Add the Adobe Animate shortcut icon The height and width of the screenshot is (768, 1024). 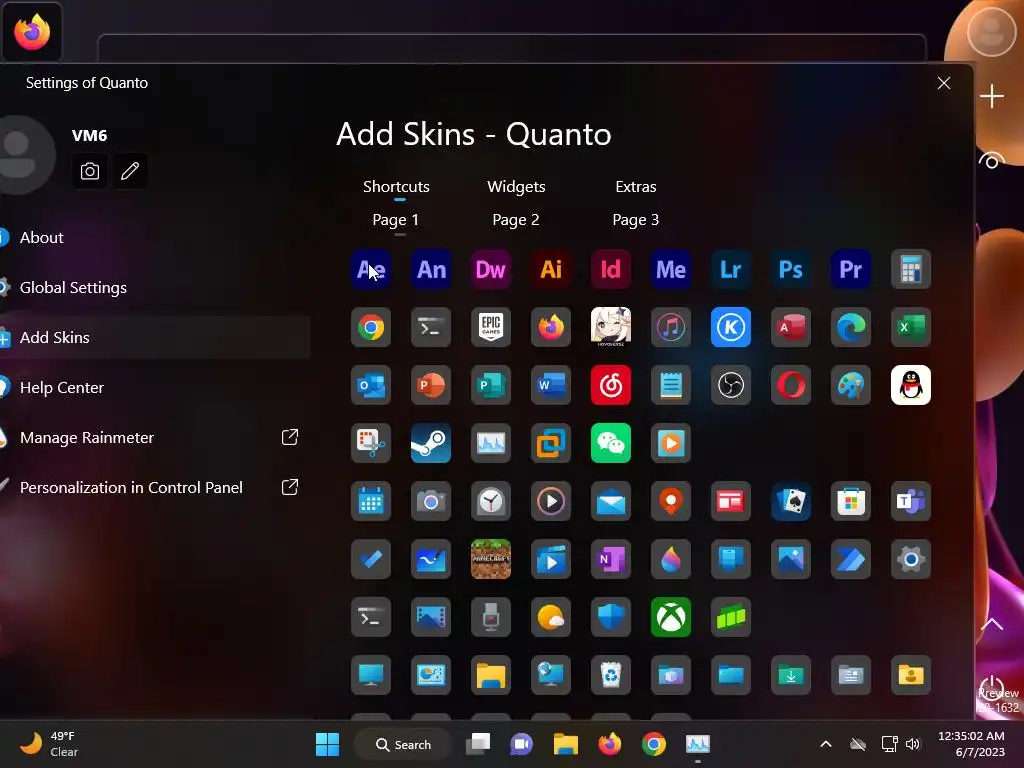pos(431,269)
